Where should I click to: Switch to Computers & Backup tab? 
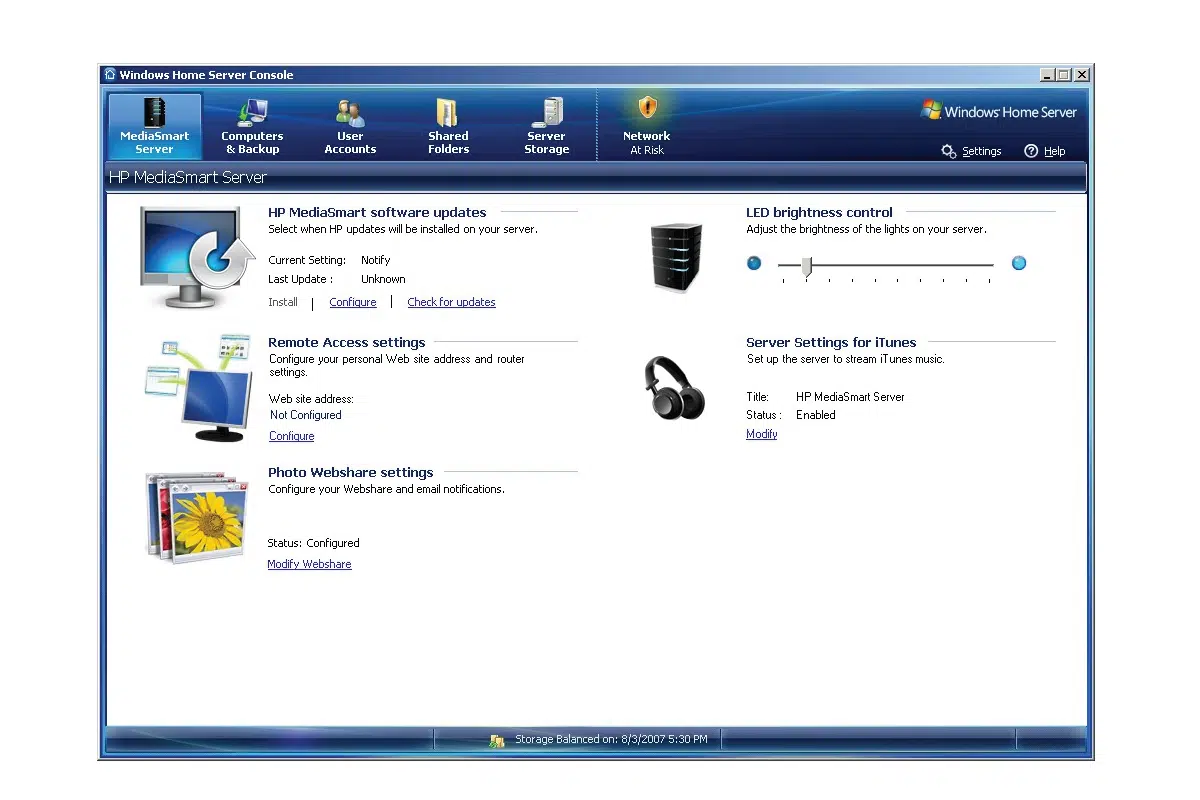pyautogui.click(x=252, y=126)
